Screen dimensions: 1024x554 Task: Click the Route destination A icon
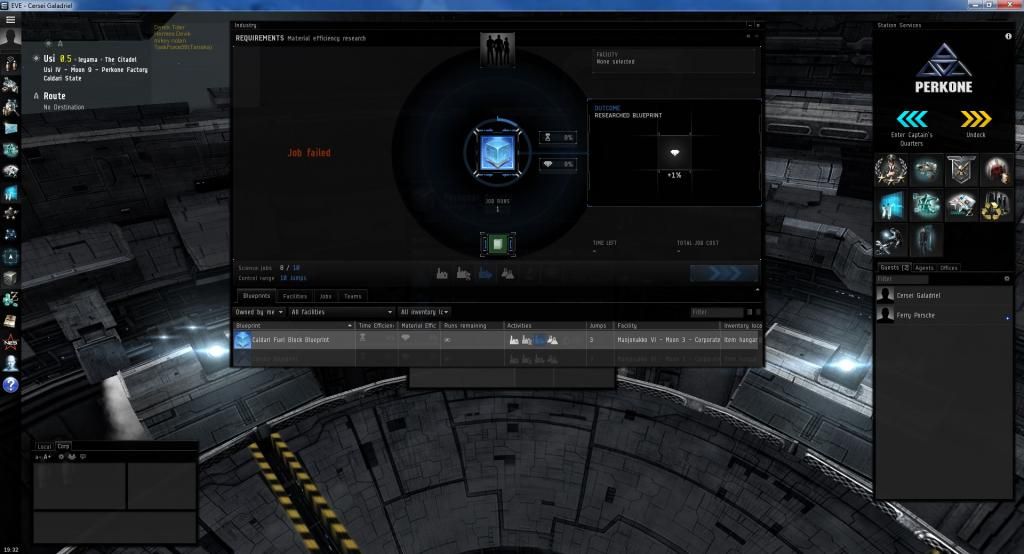point(36,96)
